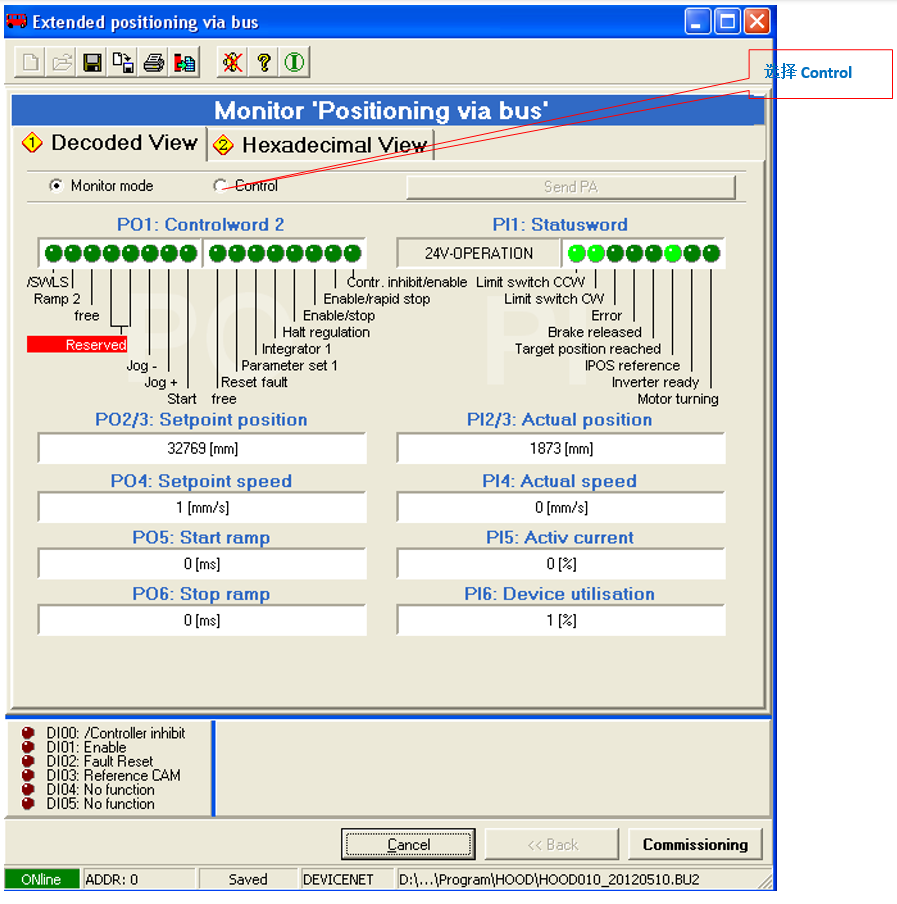Click the Save floppy disk toolbar icon
The width and height of the screenshot is (897, 904).
[x=92, y=63]
